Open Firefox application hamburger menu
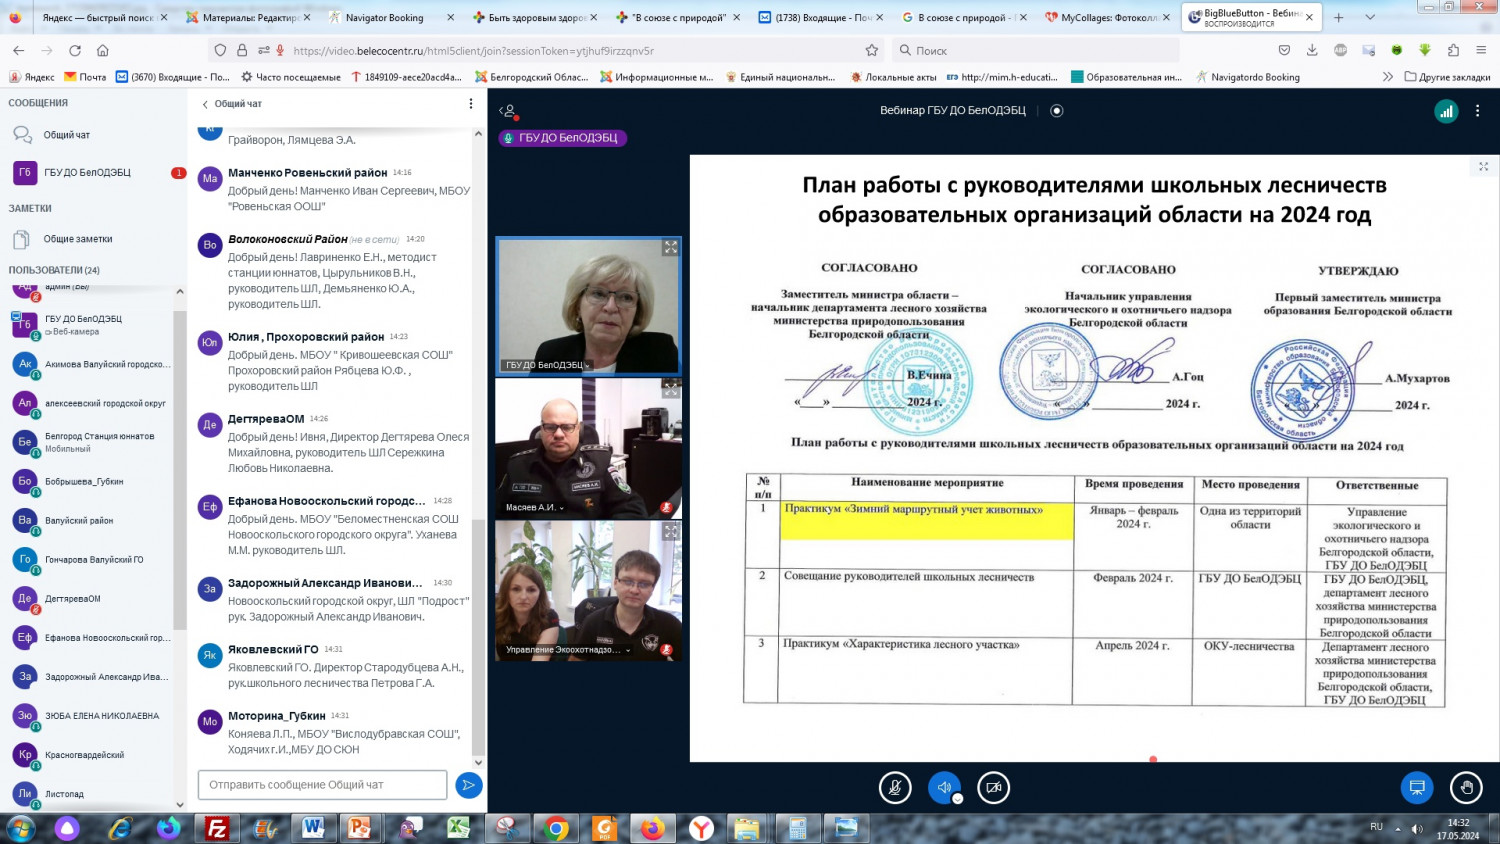This screenshot has width=1500, height=844. pyautogui.click(x=1482, y=50)
